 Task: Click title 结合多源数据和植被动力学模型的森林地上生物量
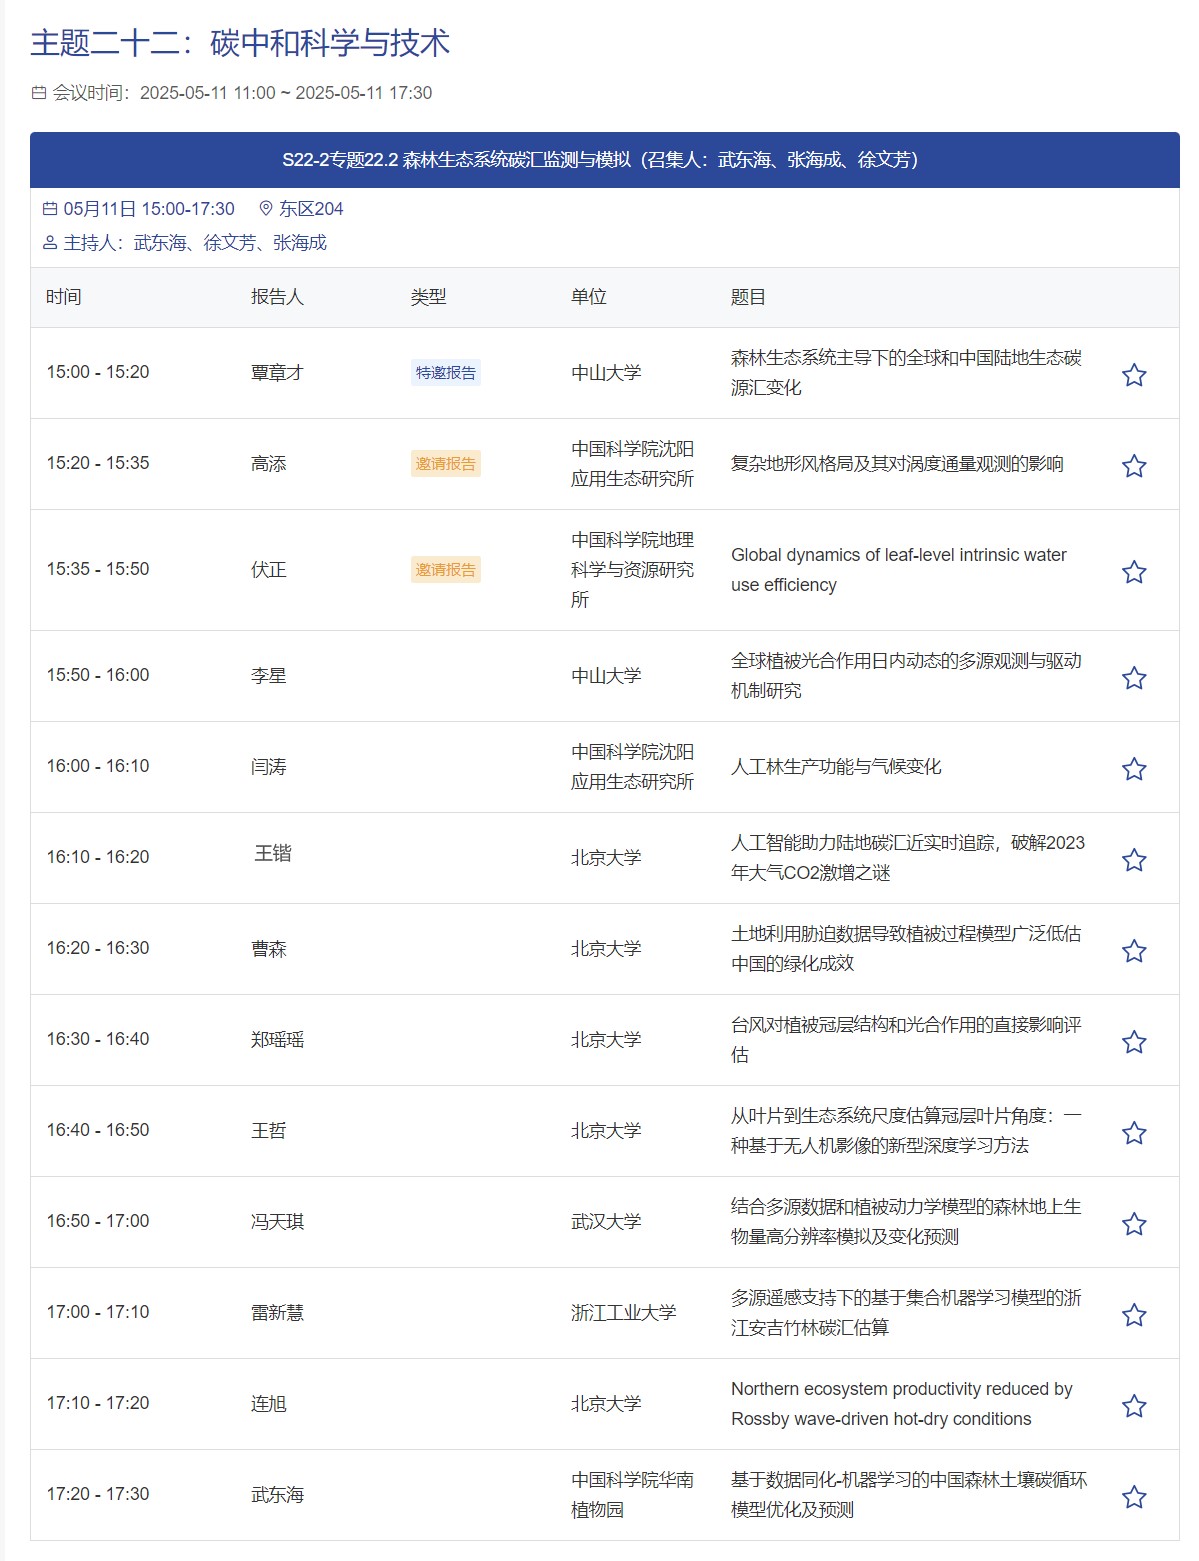[x=906, y=1222]
